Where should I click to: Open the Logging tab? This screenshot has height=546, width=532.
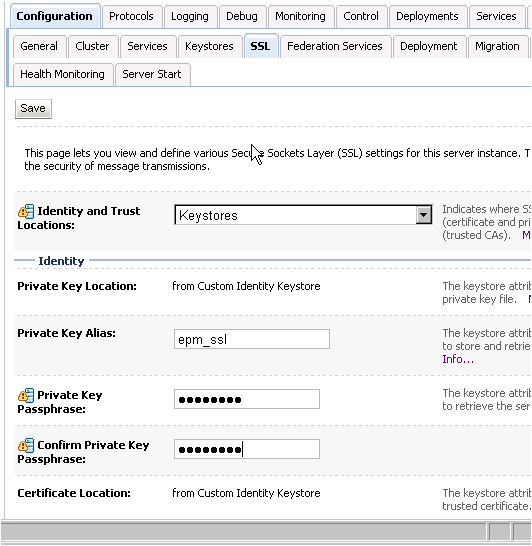click(x=190, y=16)
